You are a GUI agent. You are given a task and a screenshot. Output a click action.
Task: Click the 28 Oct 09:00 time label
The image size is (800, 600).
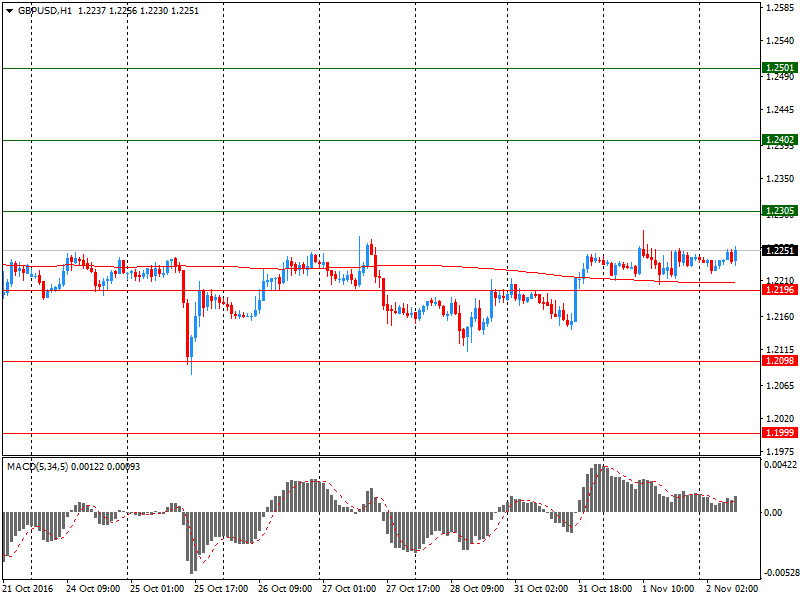tap(477, 589)
